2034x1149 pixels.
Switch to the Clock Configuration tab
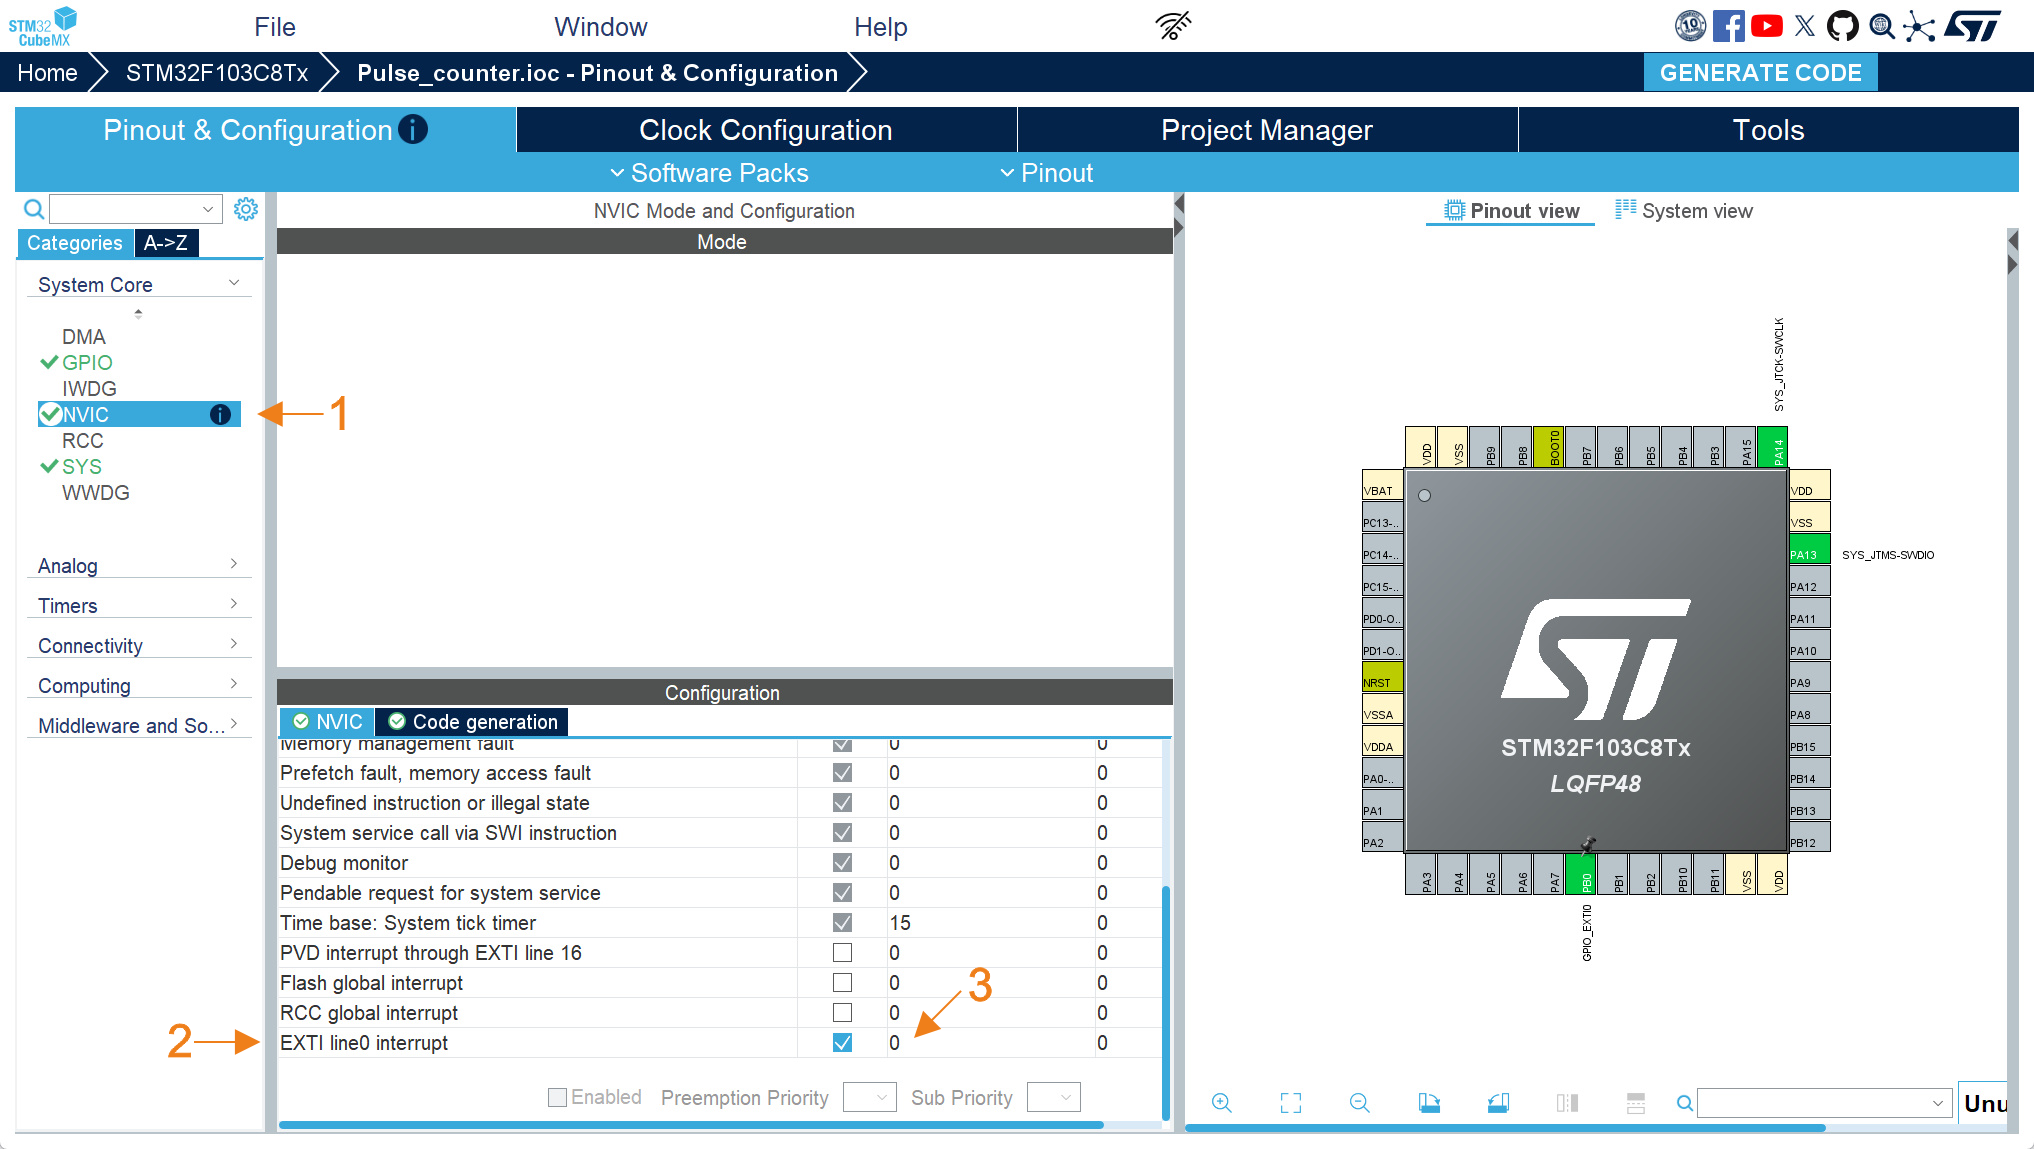(766, 130)
